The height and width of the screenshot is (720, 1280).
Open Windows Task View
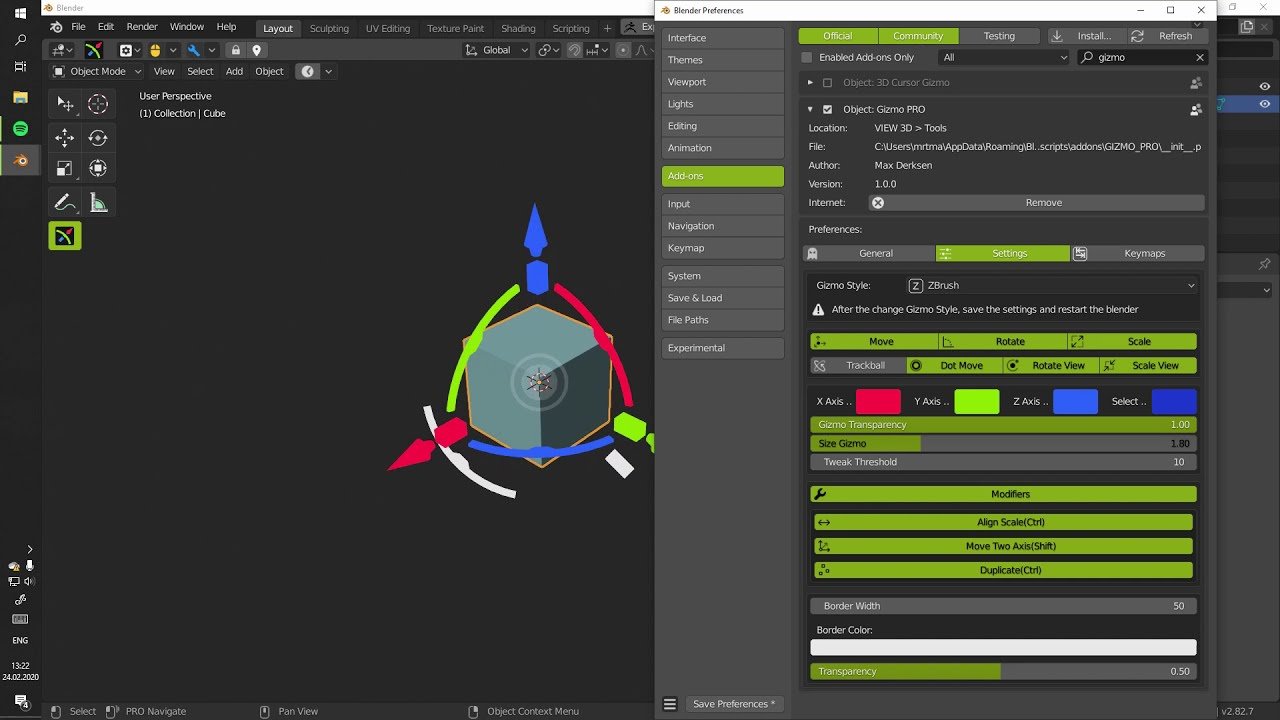[20, 66]
